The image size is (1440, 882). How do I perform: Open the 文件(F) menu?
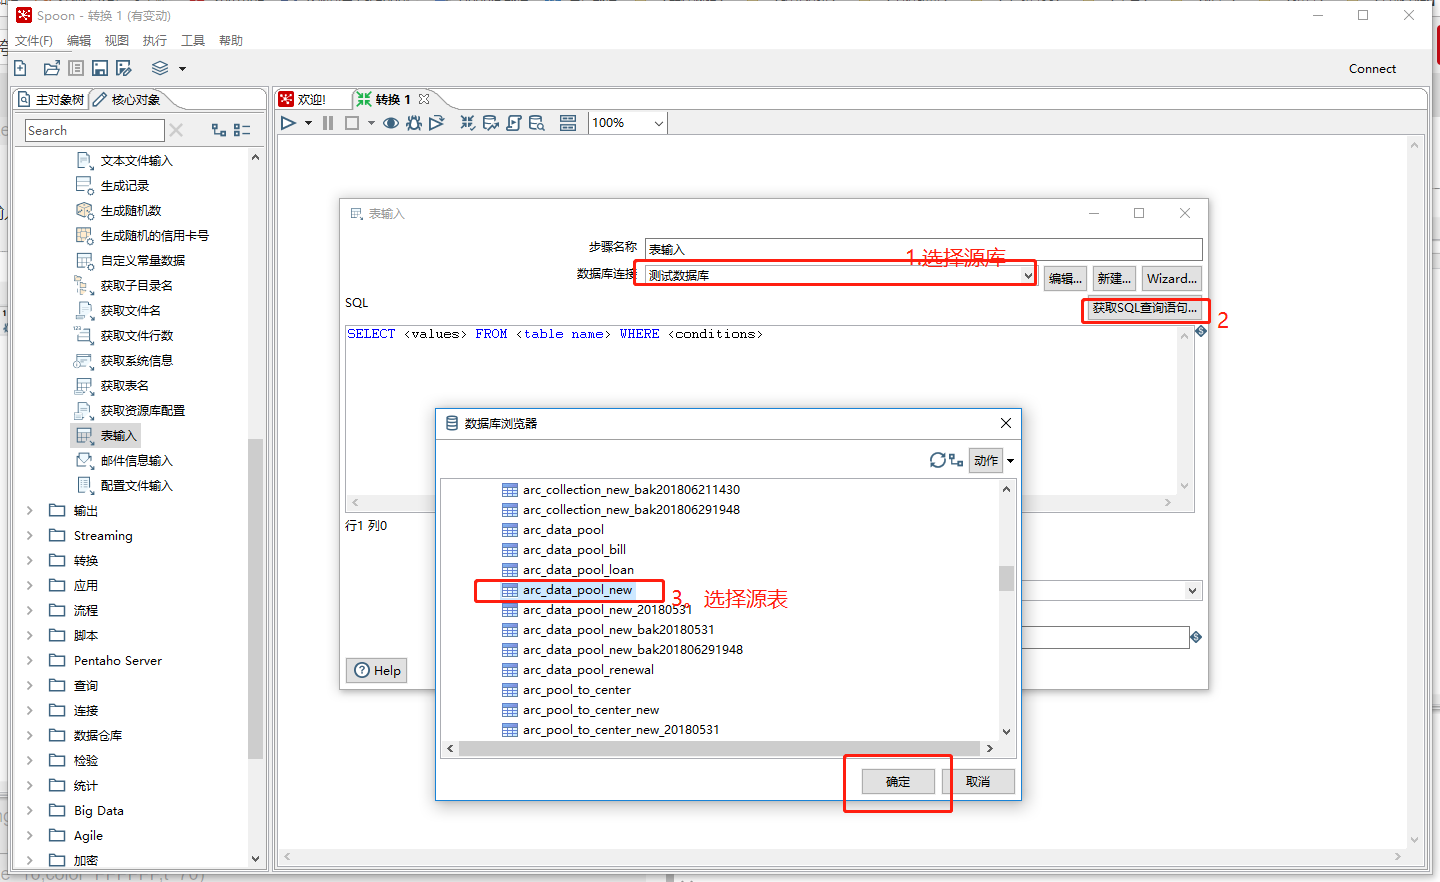[34, 41]
